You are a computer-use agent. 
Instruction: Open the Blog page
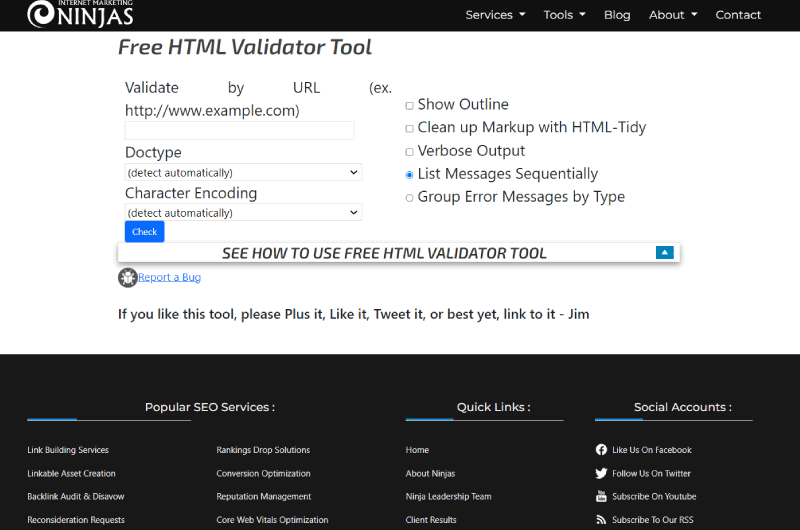pyautogui.click(x=617, y=15)
